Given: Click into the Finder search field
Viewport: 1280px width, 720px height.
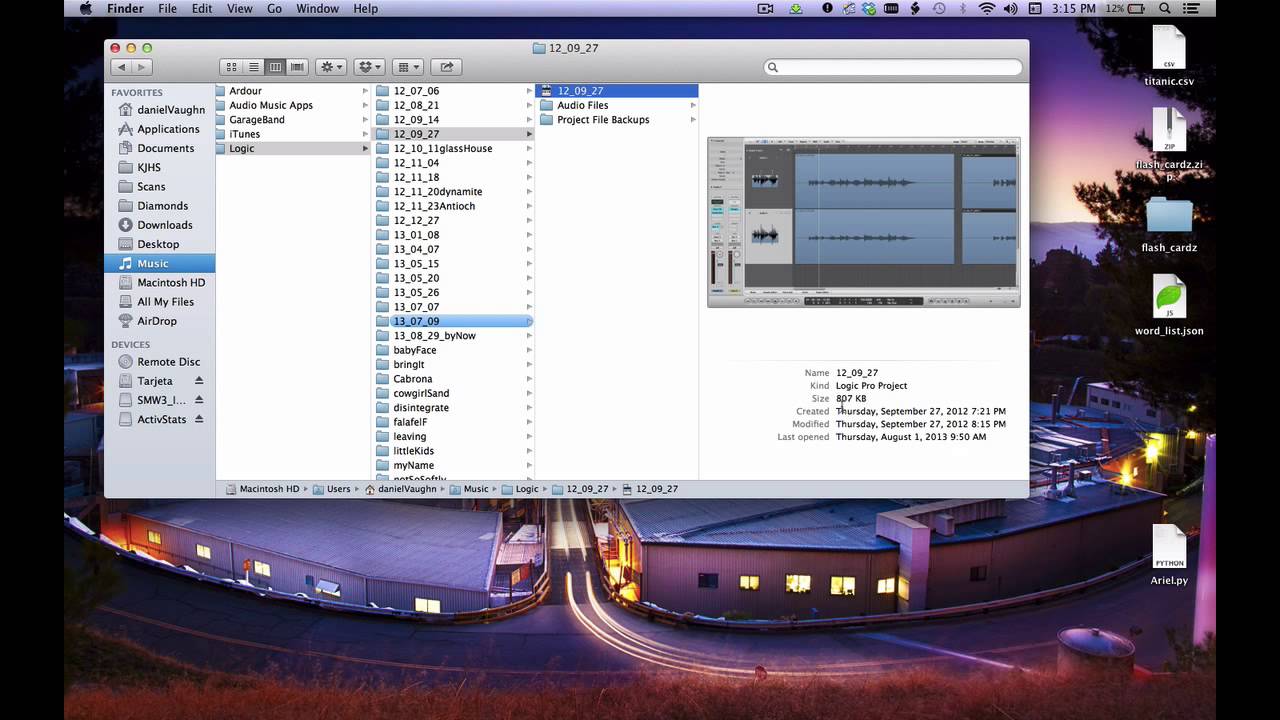Looking at the screenshot, I should pyautogui.click(x=894, y=67).
